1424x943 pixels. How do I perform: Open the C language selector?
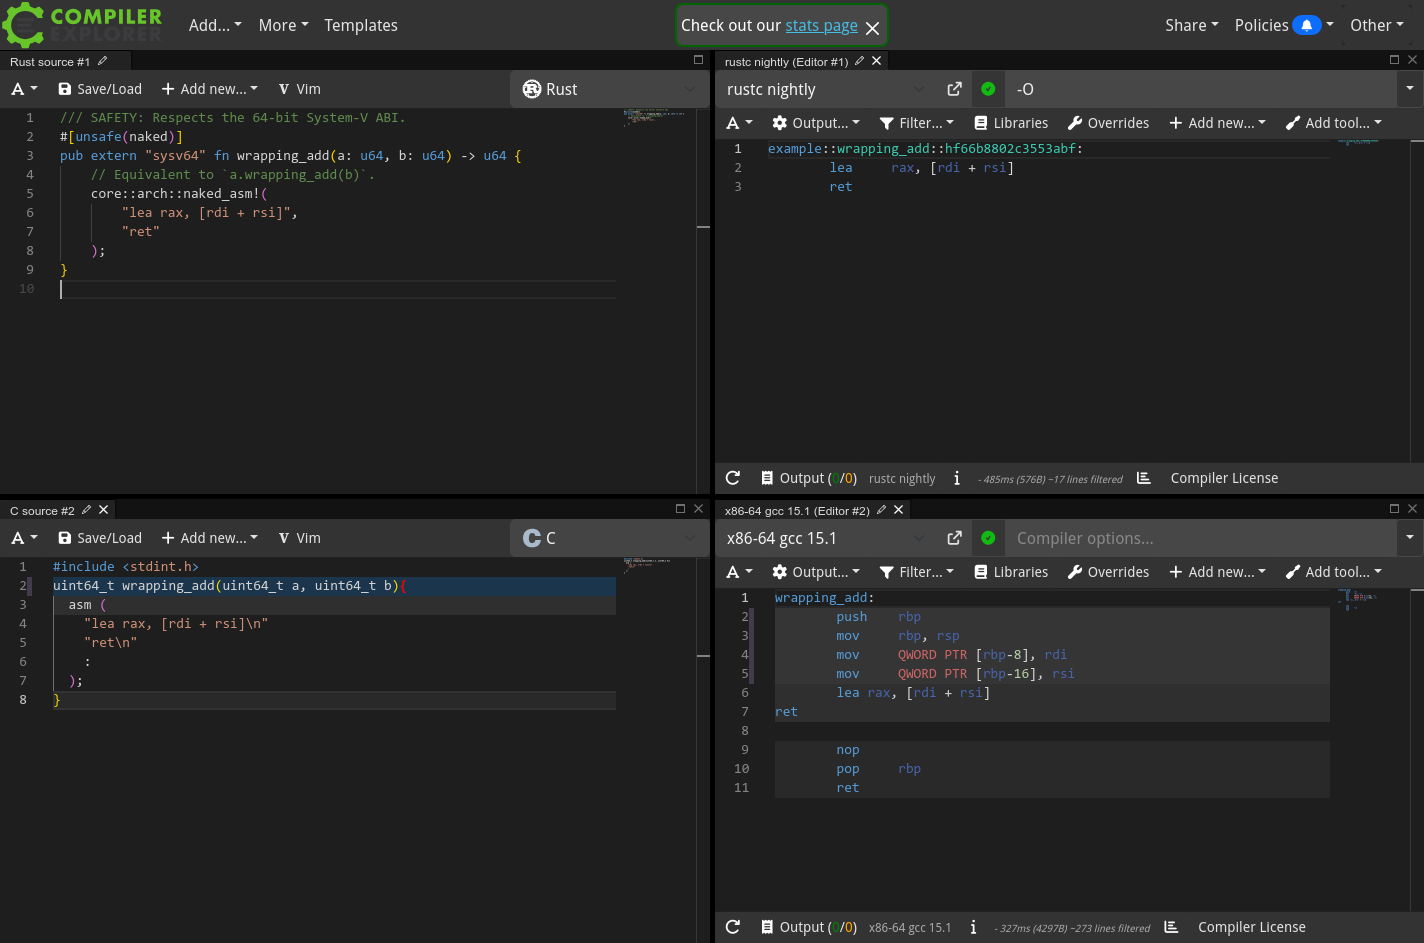(x=609, y=538)
